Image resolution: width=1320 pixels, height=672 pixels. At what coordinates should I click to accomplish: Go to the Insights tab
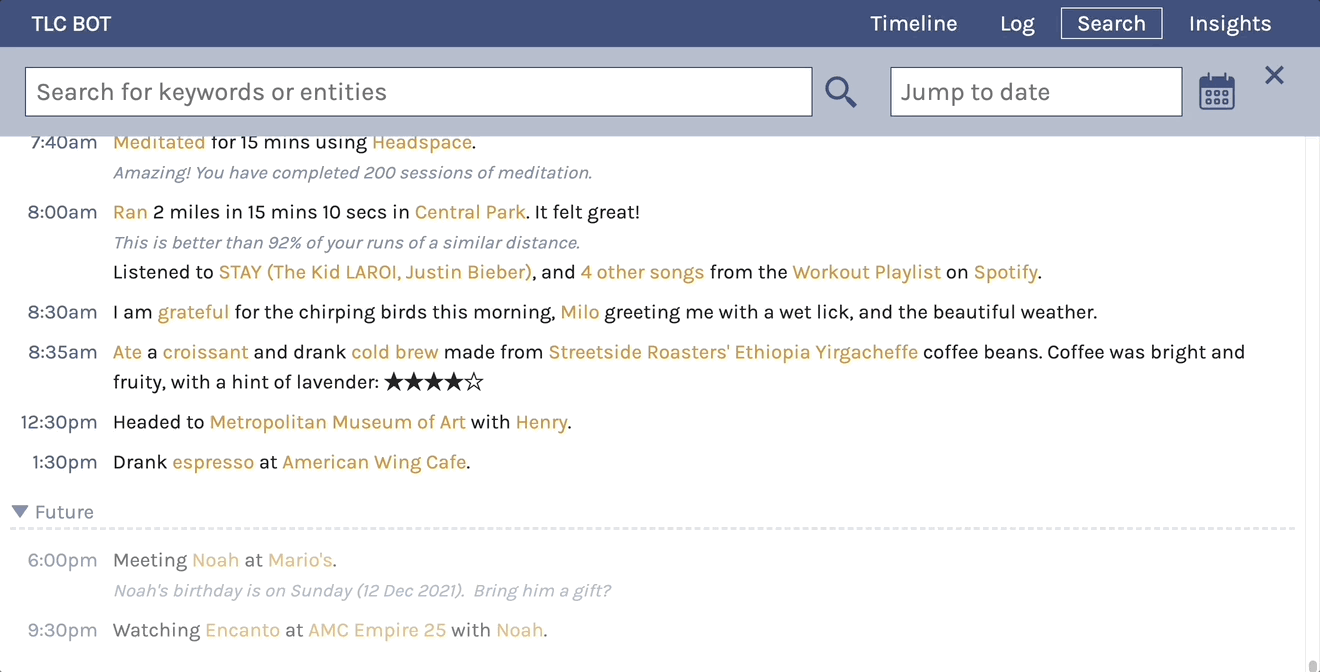click(x=1230, y=24)
